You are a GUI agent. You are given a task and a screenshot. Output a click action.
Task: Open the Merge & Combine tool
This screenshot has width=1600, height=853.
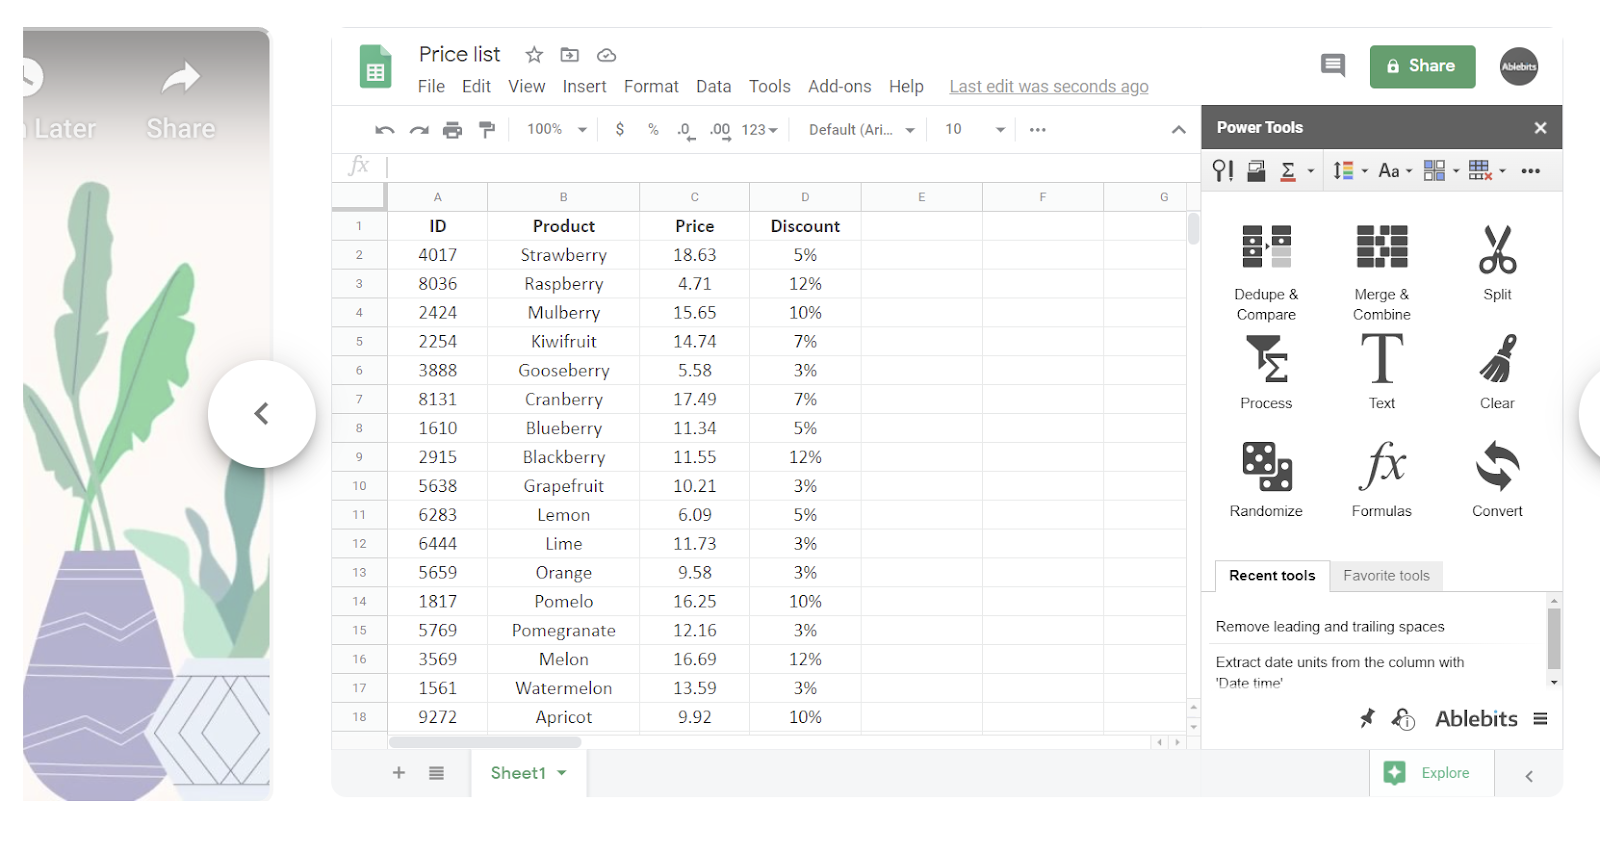pyautogui.click(x=1382, y=272)
